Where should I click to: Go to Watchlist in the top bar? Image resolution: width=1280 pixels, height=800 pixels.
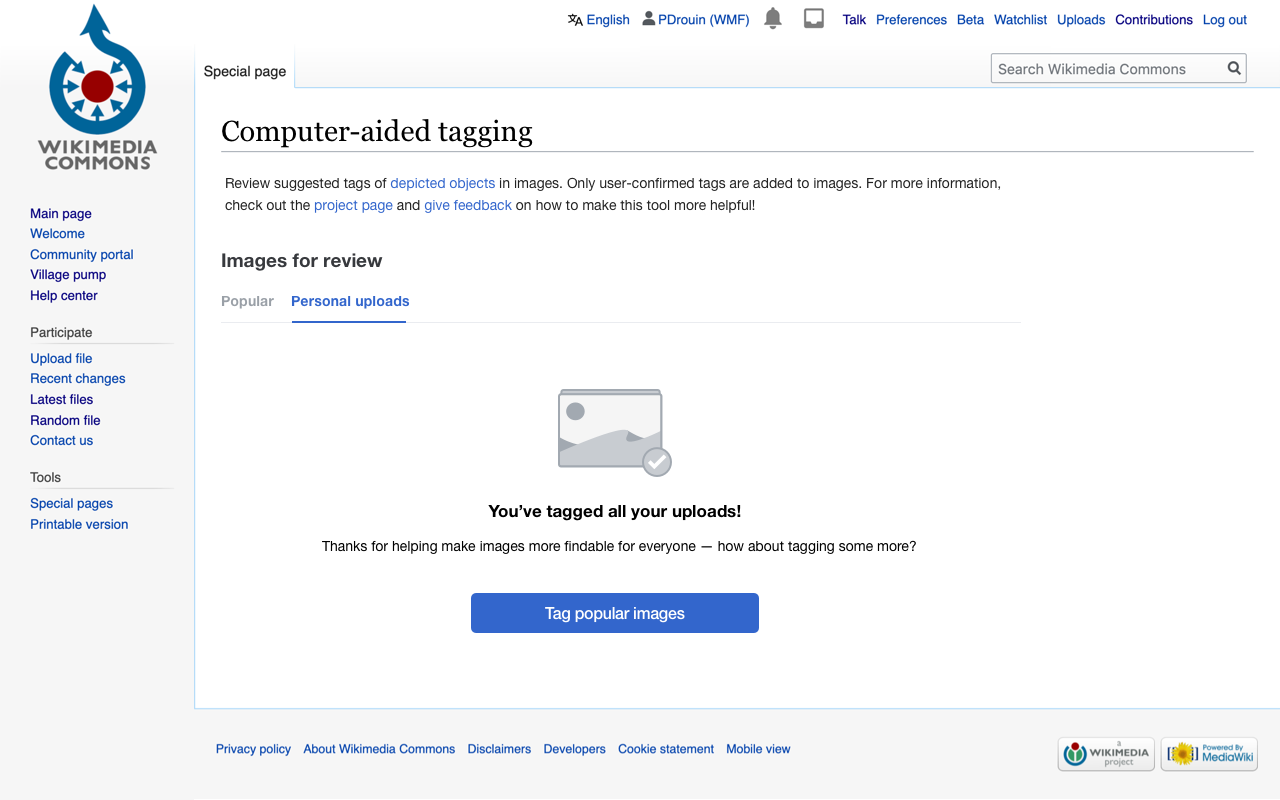(1020, 19)
